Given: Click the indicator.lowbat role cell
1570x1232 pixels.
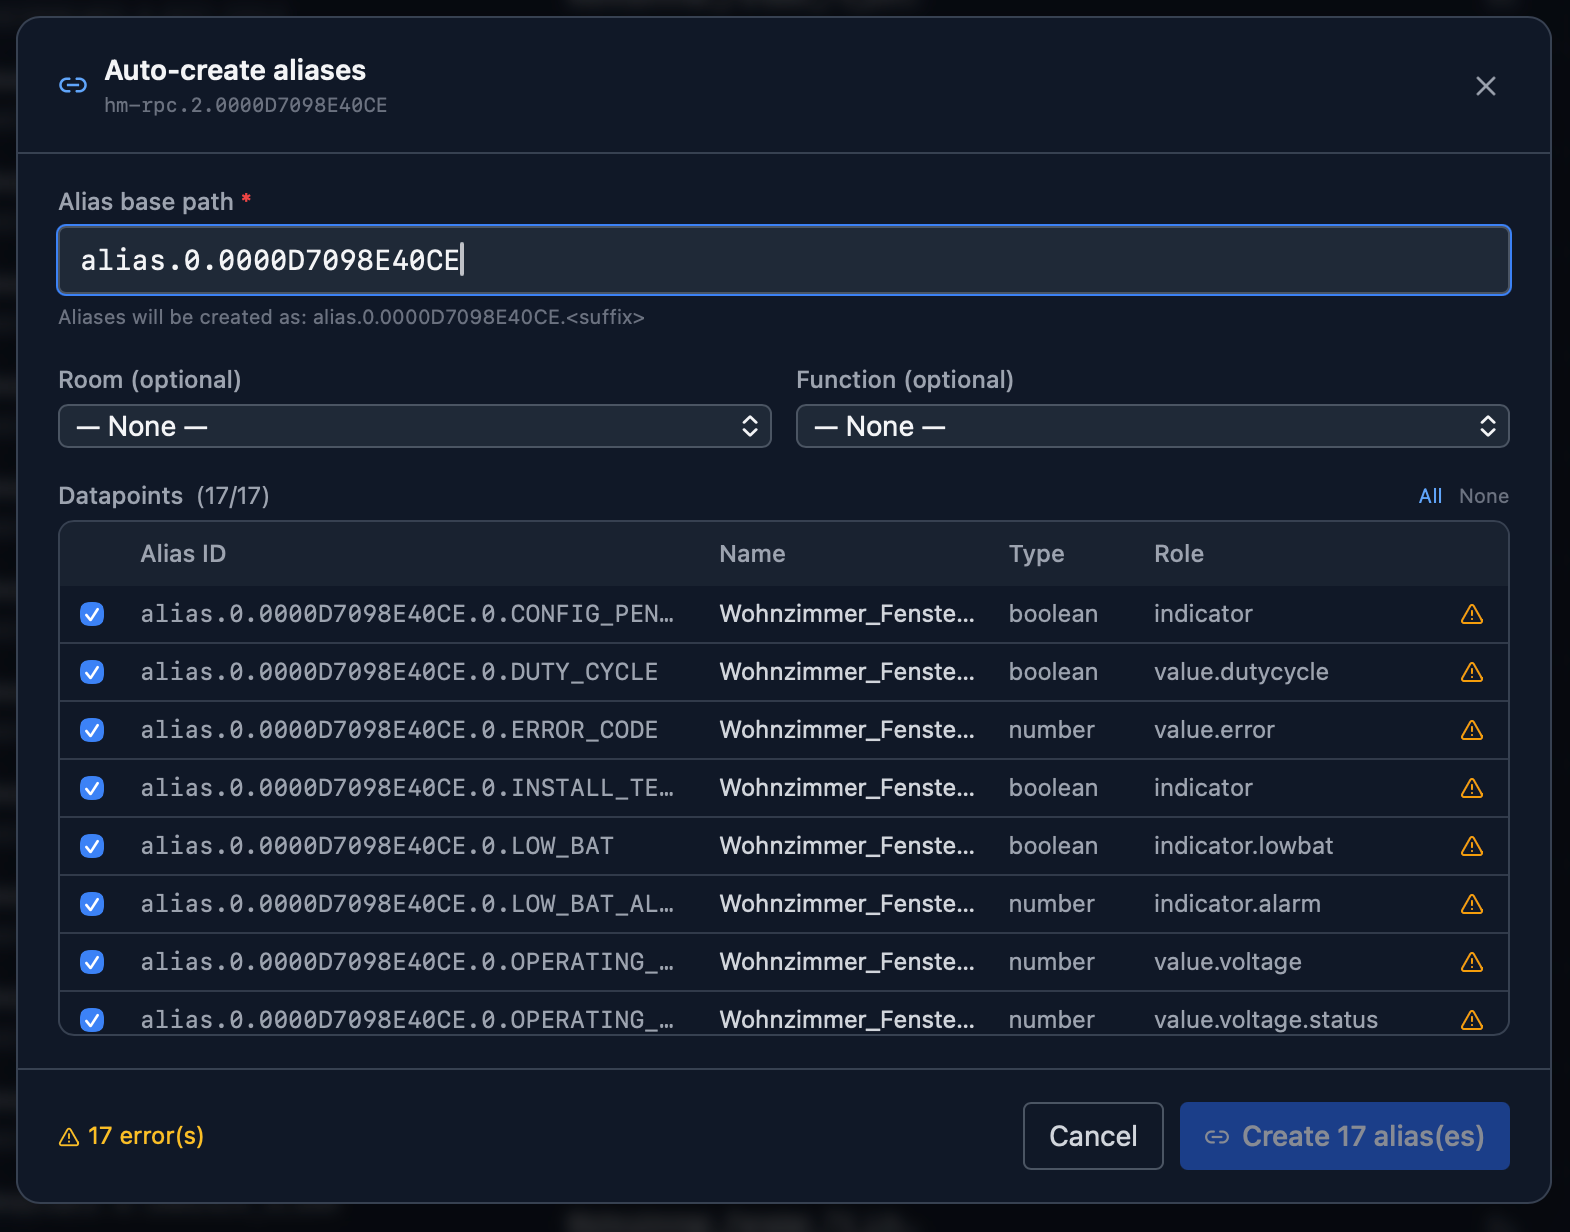Looking at the screenshot, I should pyautogui.click(x=1243, y=846).
